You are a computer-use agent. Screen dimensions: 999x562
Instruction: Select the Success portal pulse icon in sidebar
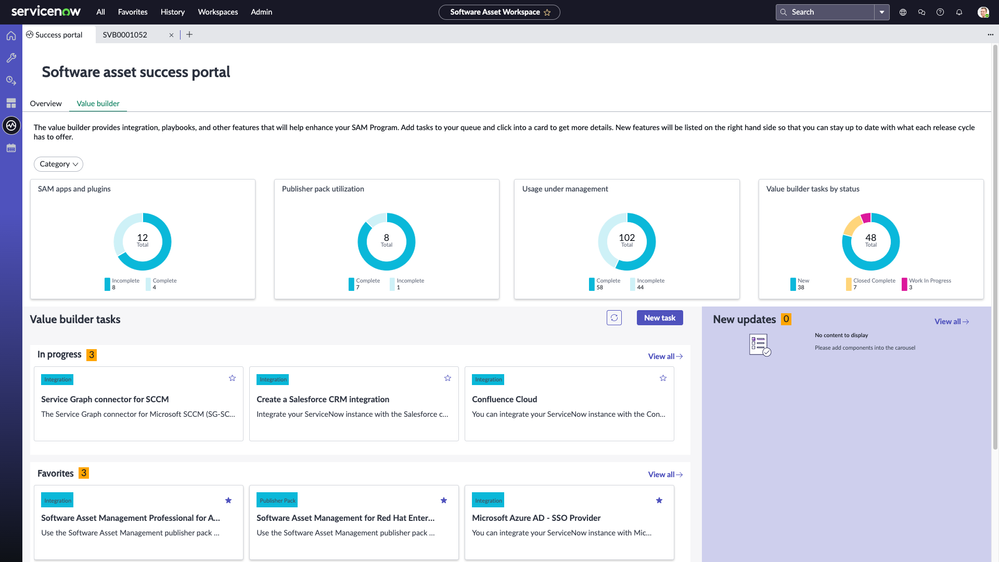click(11, 126)
